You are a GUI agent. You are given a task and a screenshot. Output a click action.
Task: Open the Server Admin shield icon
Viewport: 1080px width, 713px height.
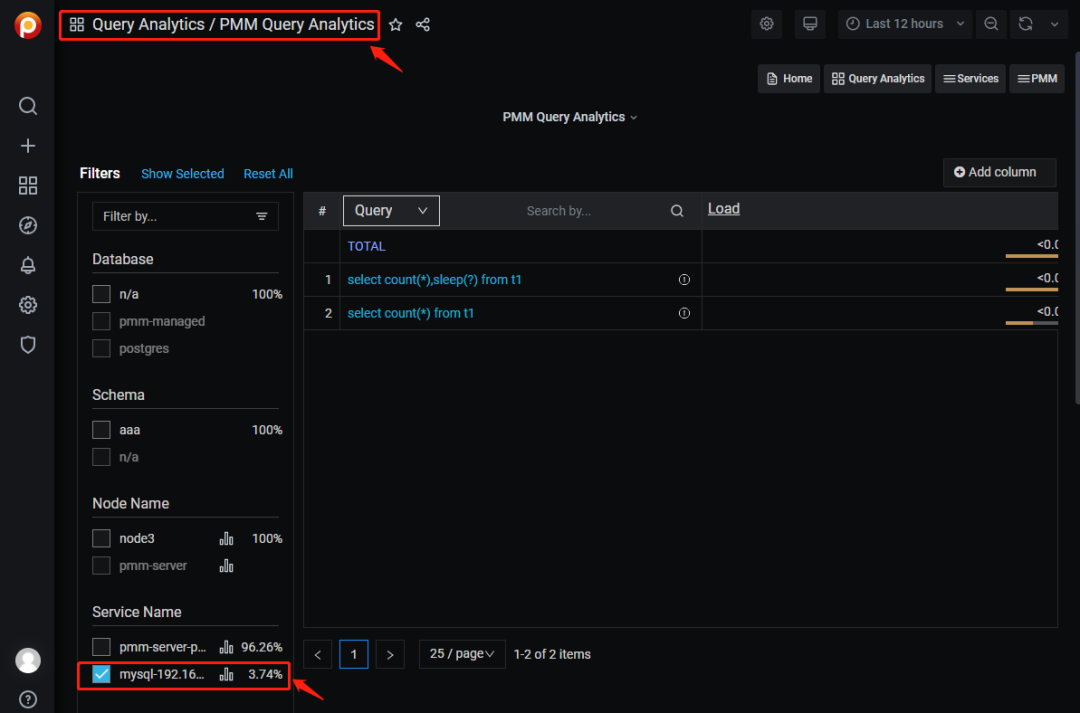[28, 344]
